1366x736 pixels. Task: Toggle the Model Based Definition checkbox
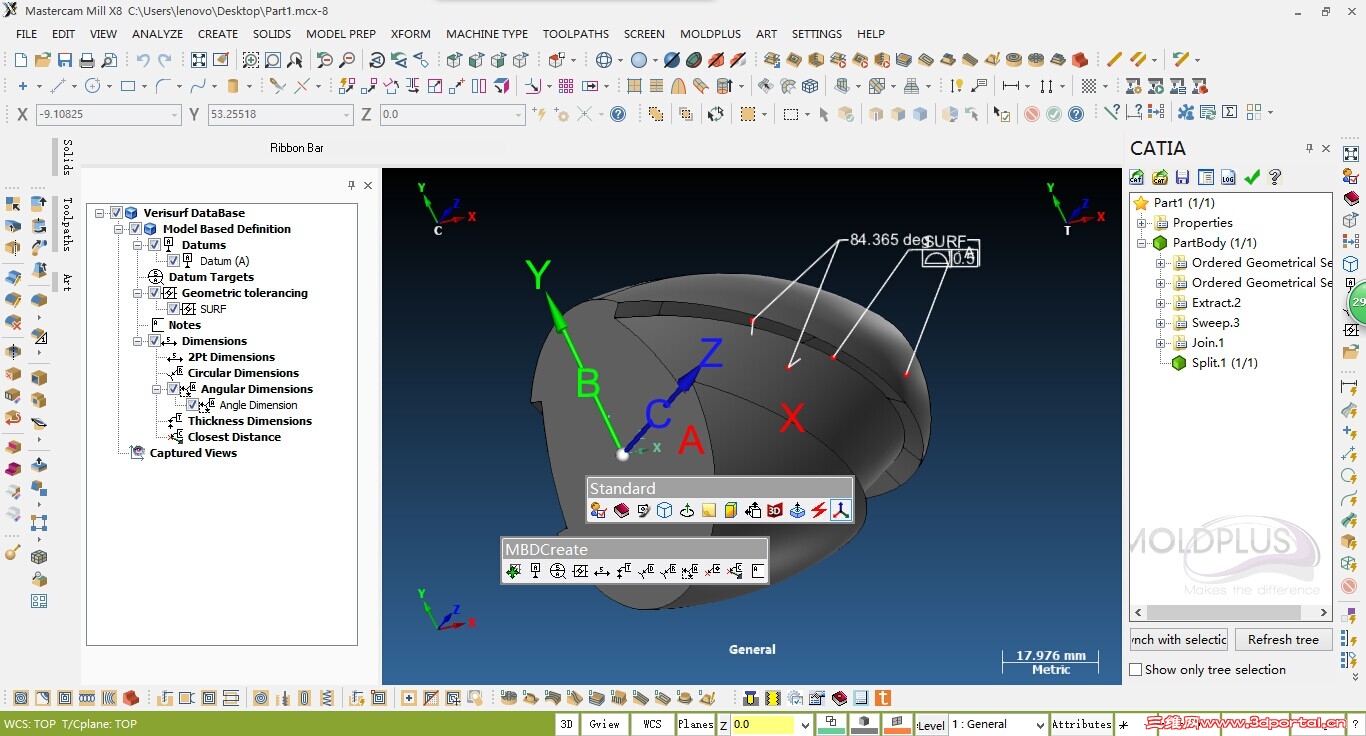point(136,229)
